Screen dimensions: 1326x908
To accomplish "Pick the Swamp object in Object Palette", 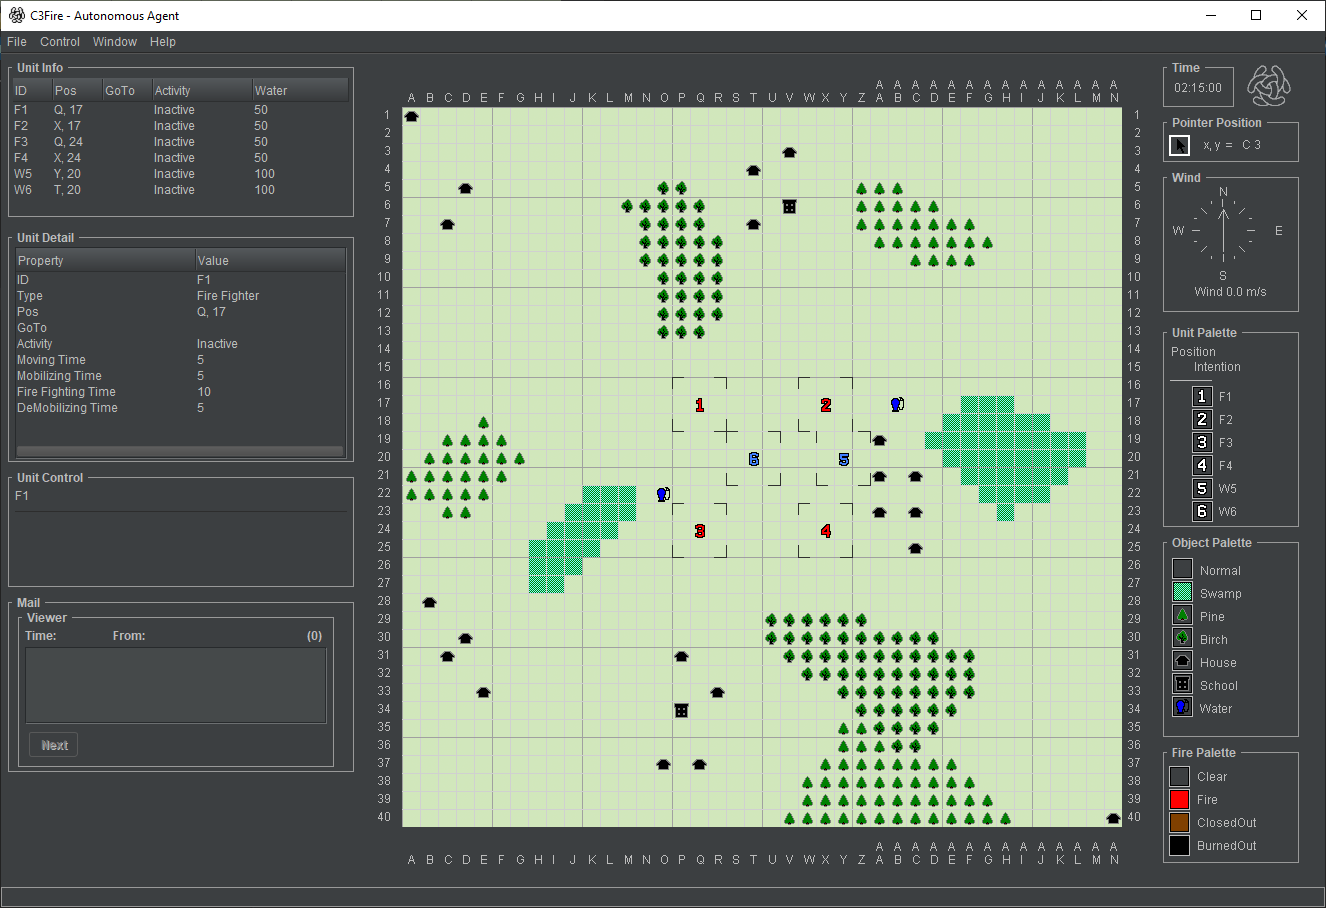I will coord(1182,593).
